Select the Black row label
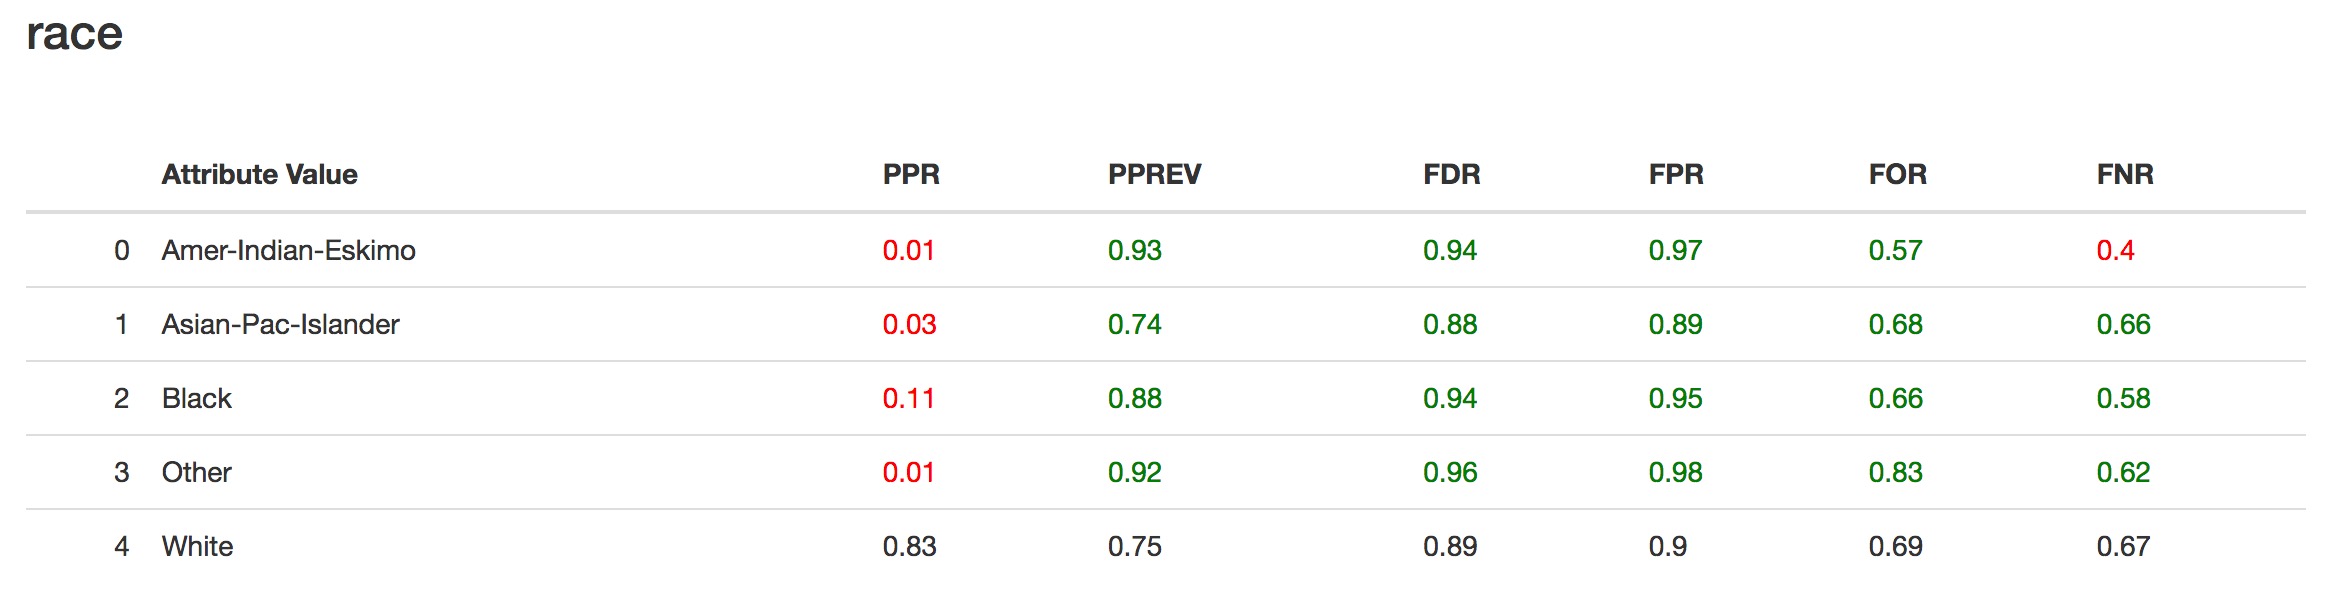Image resolution: width=2352 pixels, height=598 pixels. [x=196, y=398]
